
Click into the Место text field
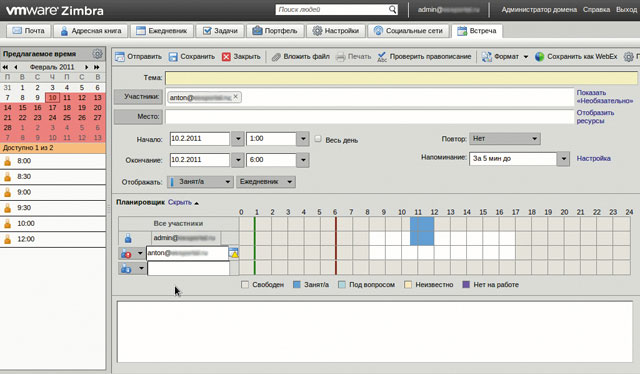tap(369, 117)
